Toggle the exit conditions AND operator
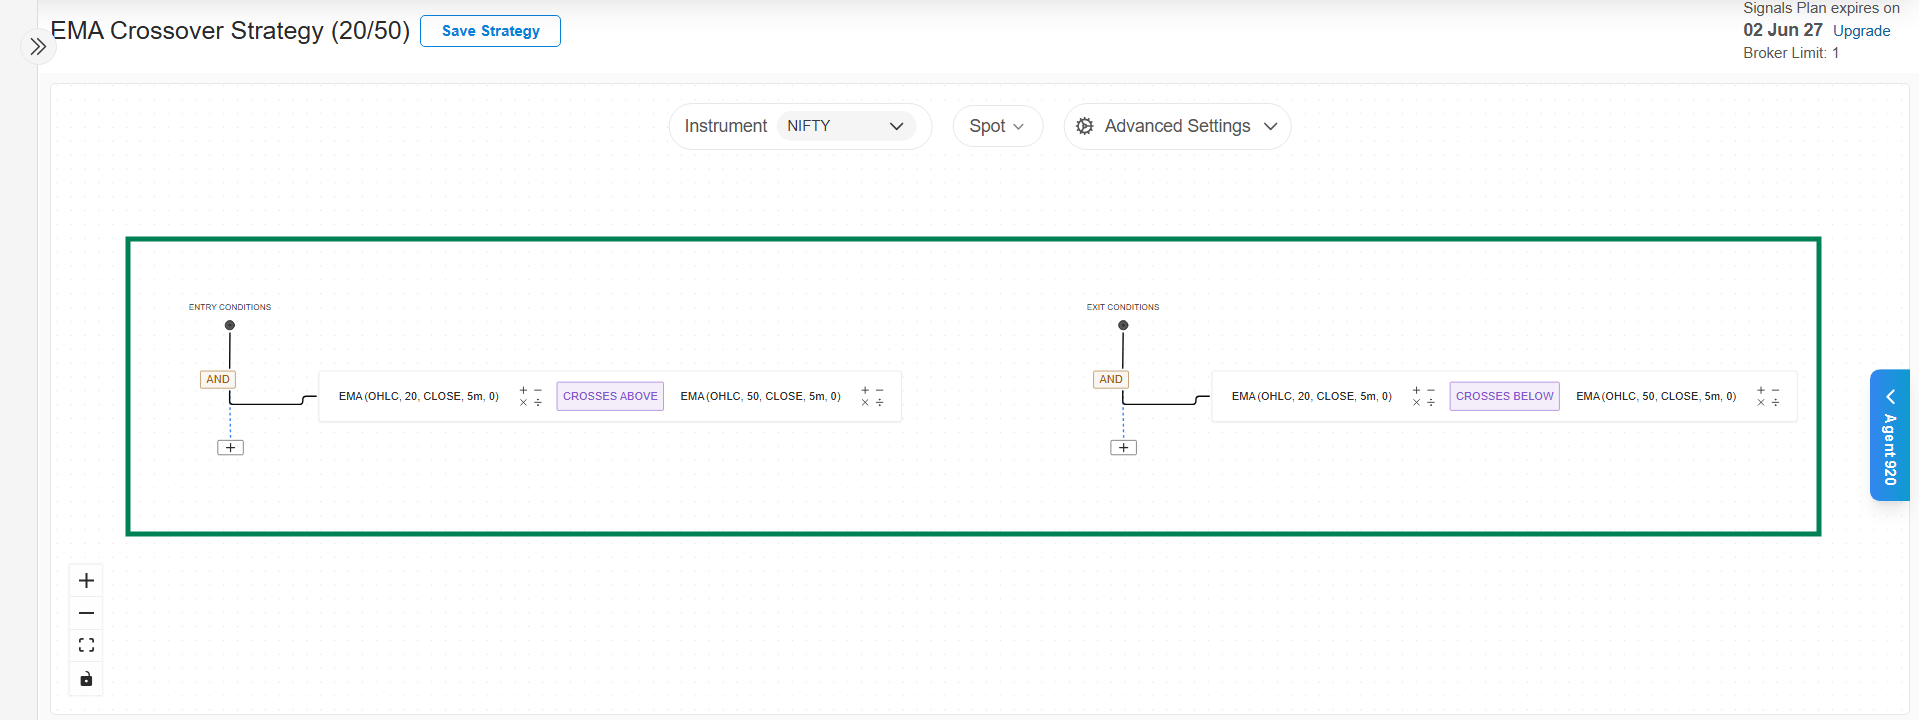Screen dimensions: 1919x720 pos(1111,380)
